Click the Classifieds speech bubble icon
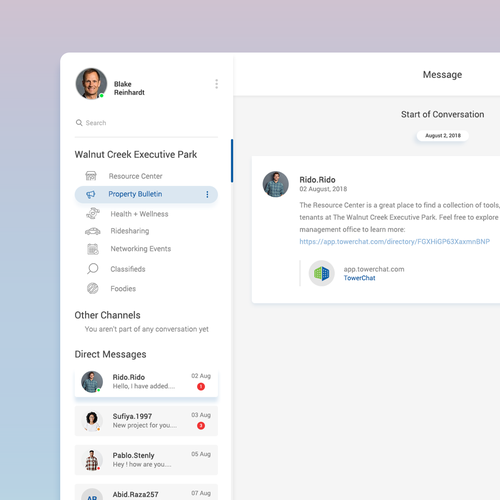Screen dimensions: 500x500 [93, 269]
